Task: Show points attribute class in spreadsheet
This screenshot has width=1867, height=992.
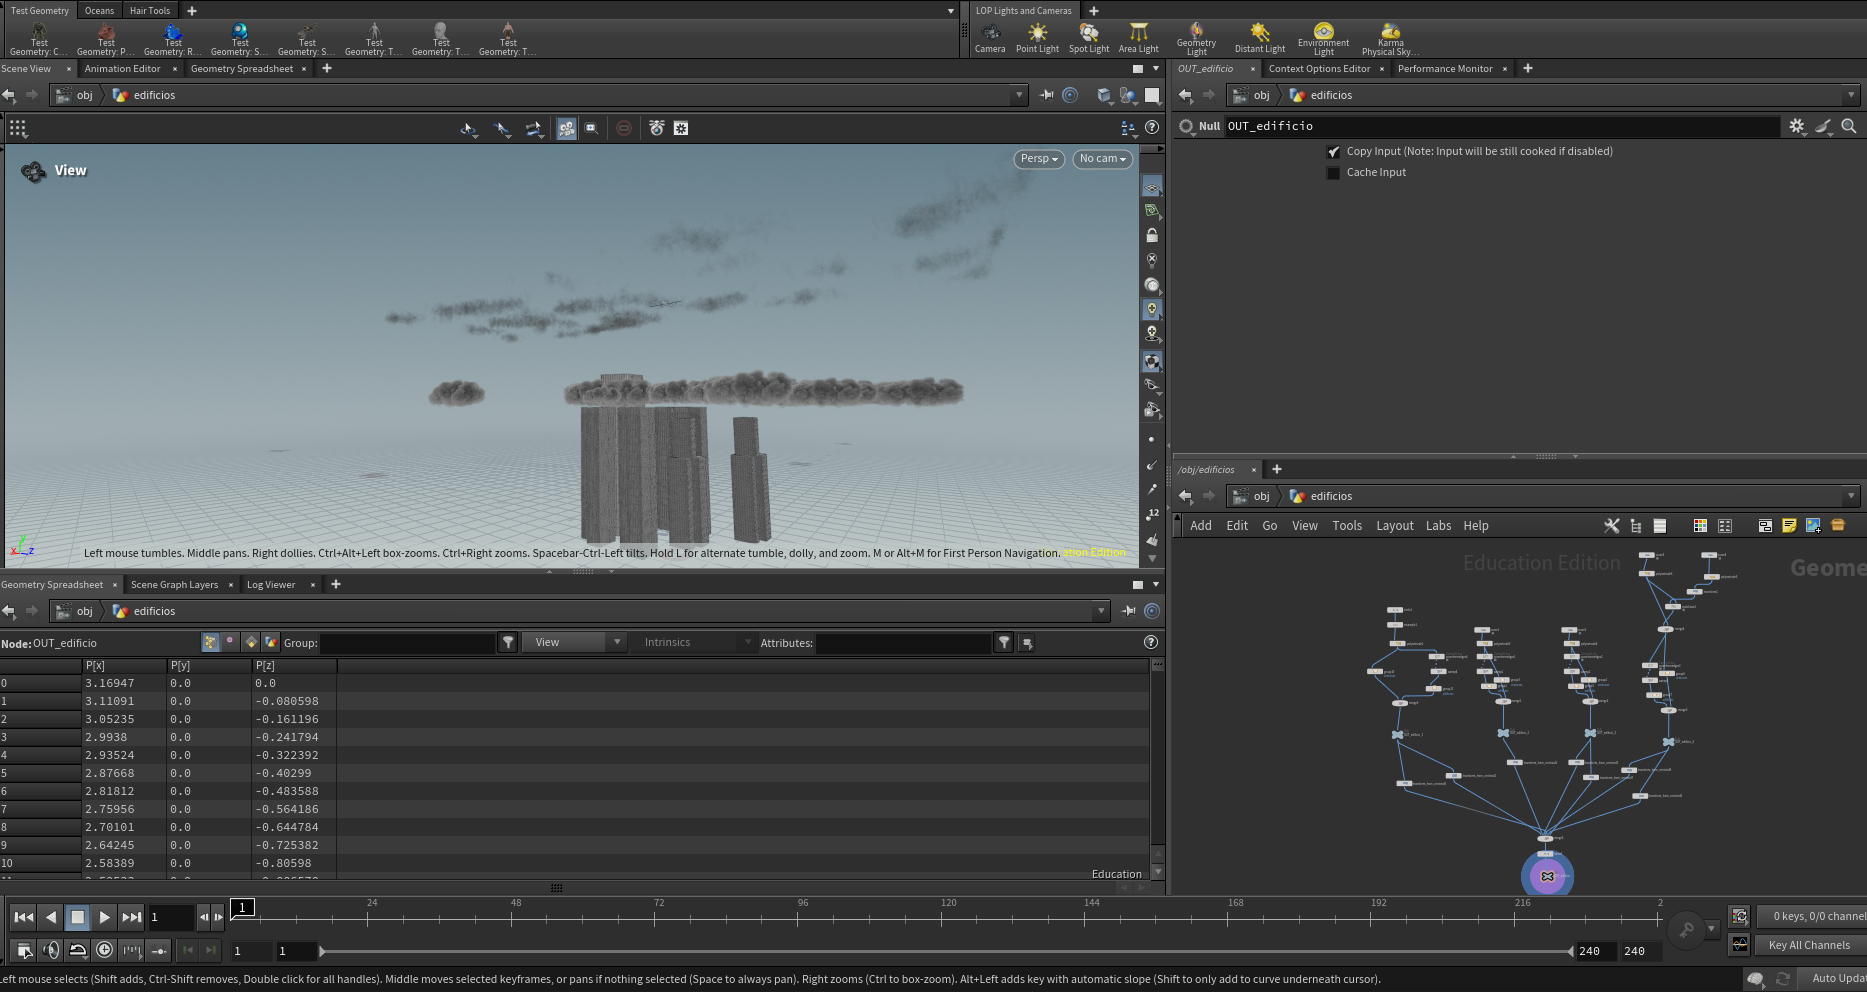Action: click(211, 643)
